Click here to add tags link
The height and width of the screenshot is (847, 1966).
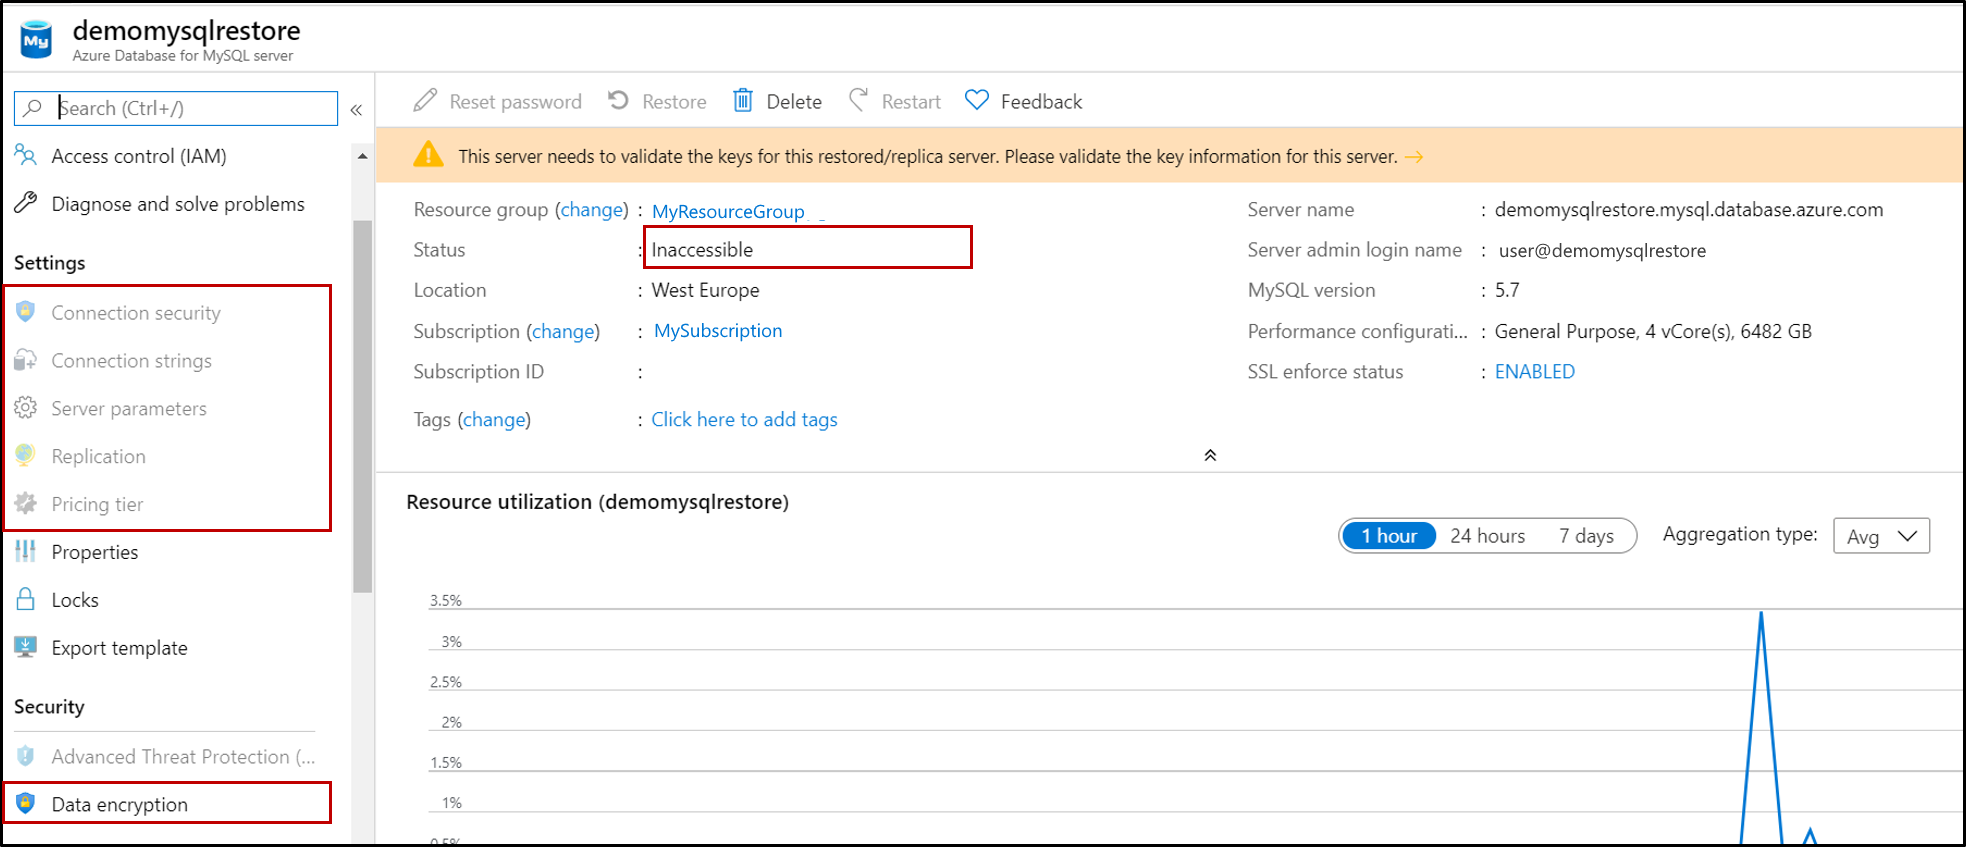point(744,420)
